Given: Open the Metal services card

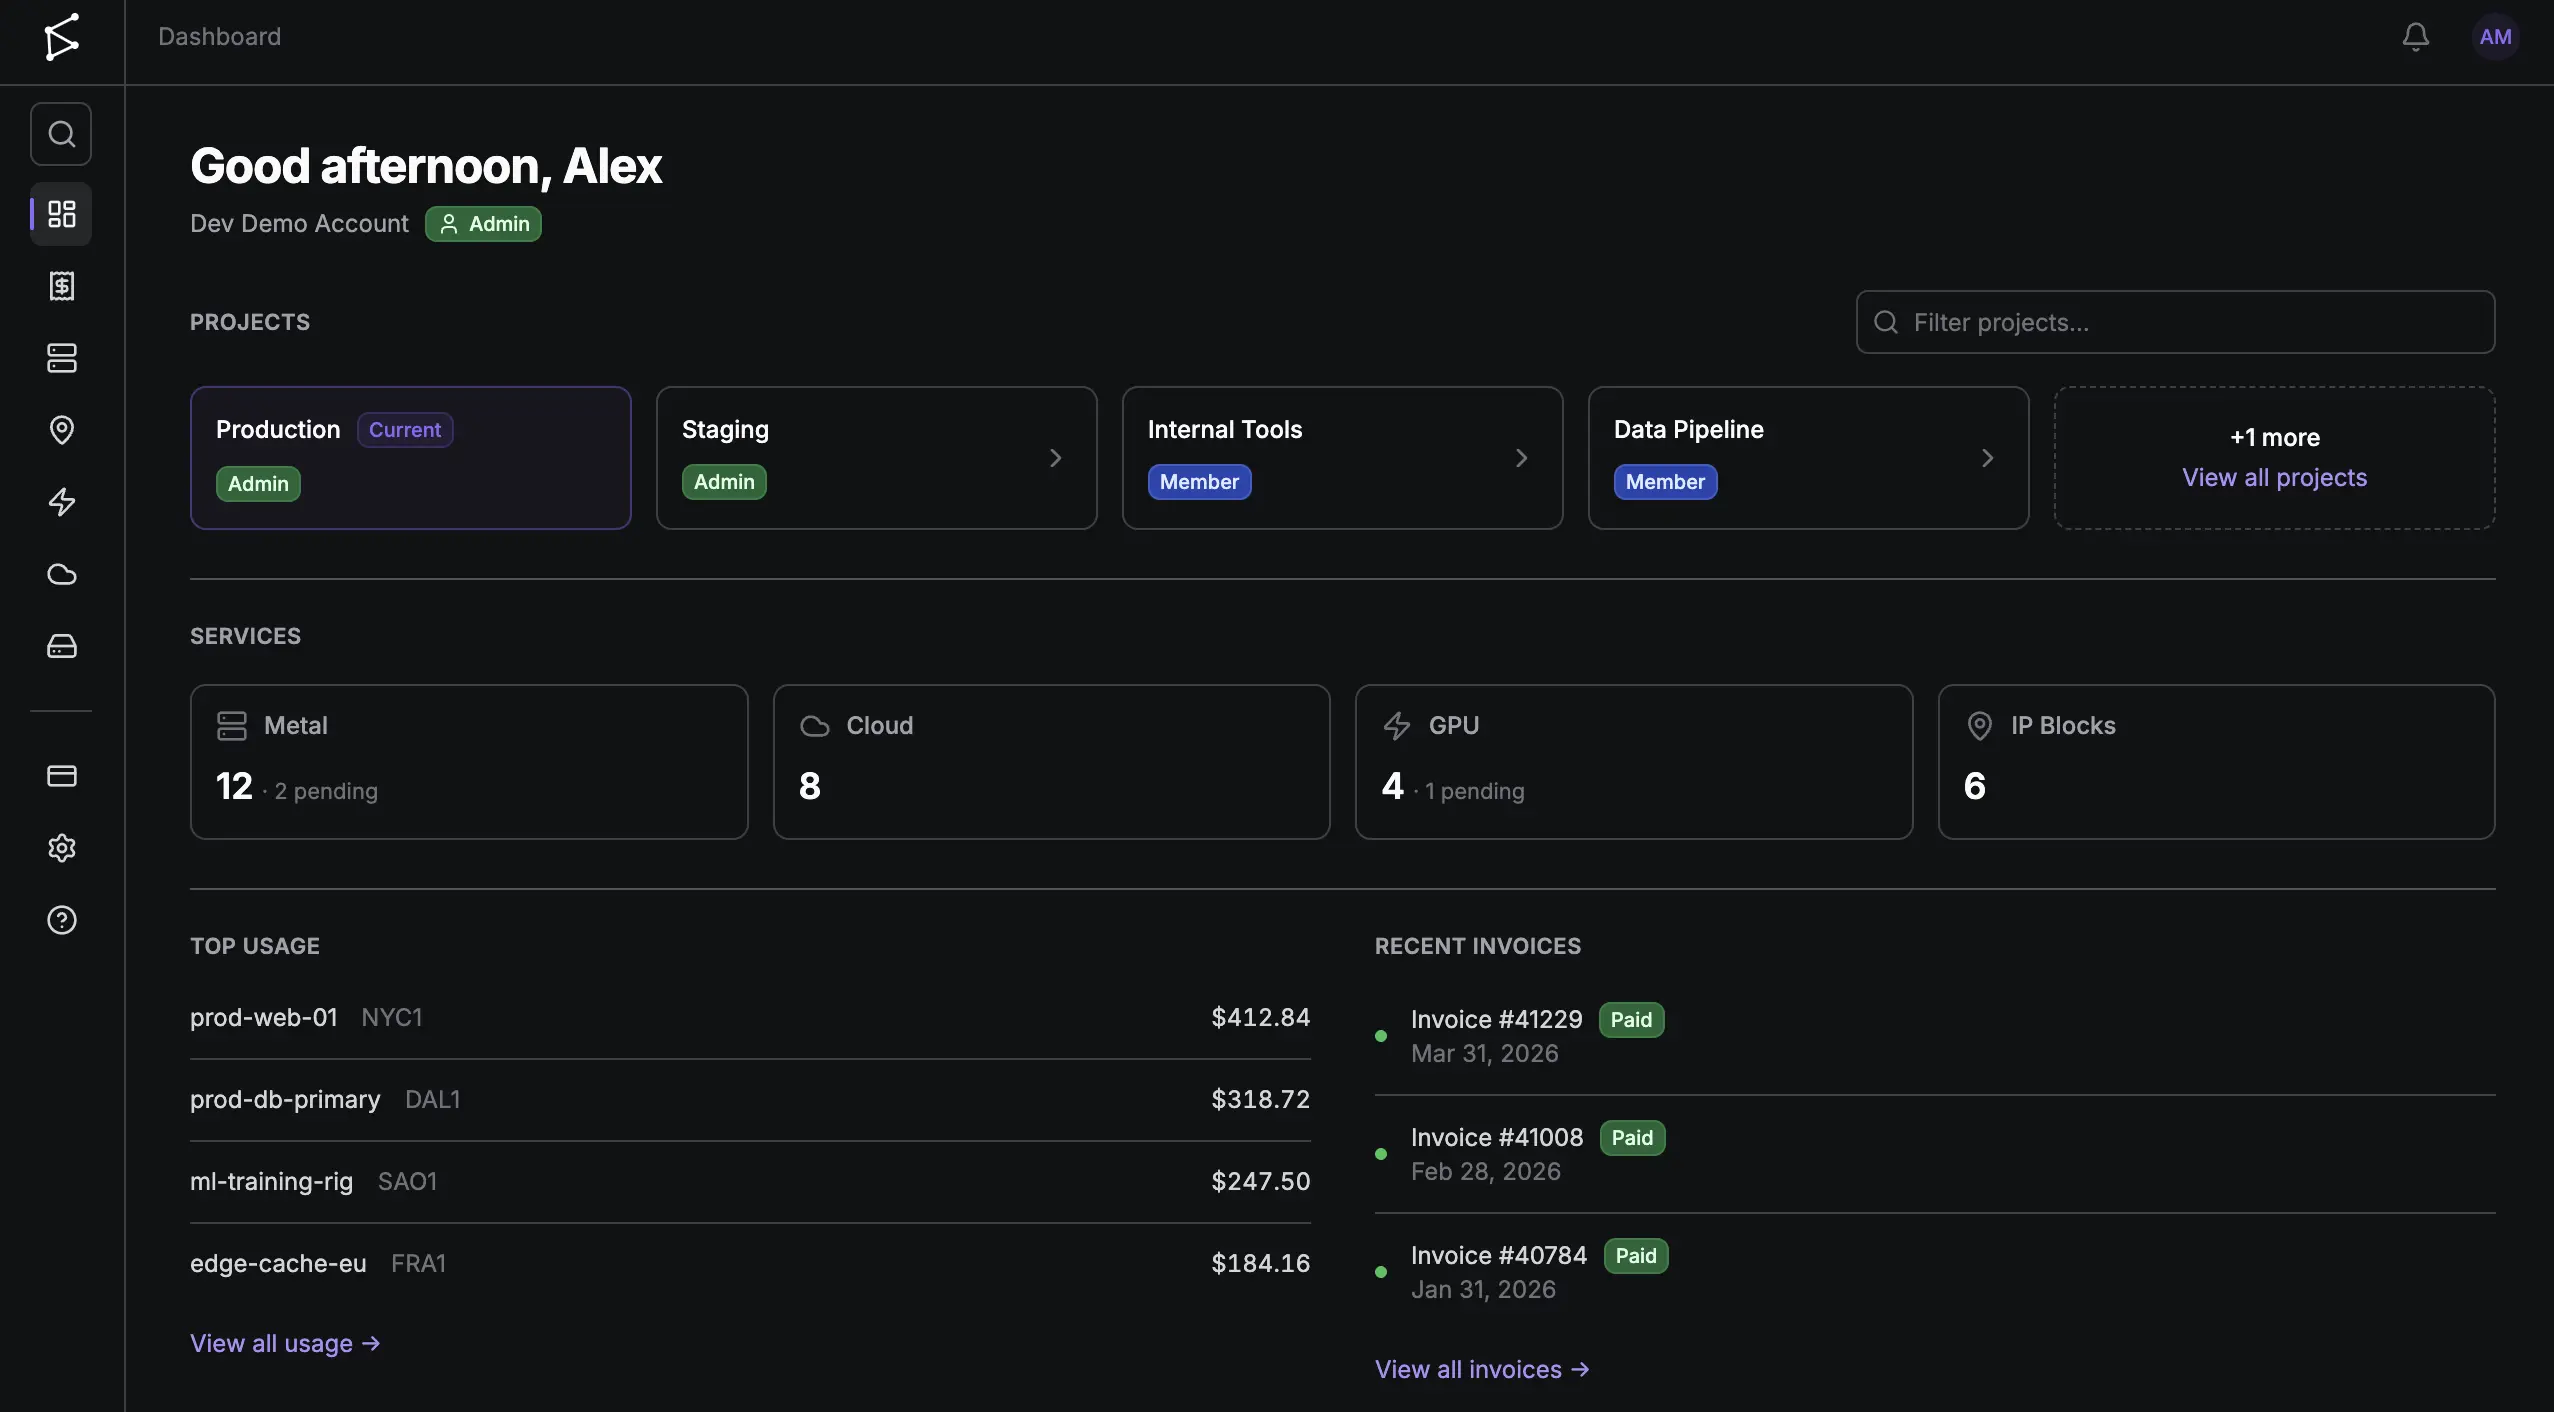Looking at the screenshot, I should tap(469, 762).
